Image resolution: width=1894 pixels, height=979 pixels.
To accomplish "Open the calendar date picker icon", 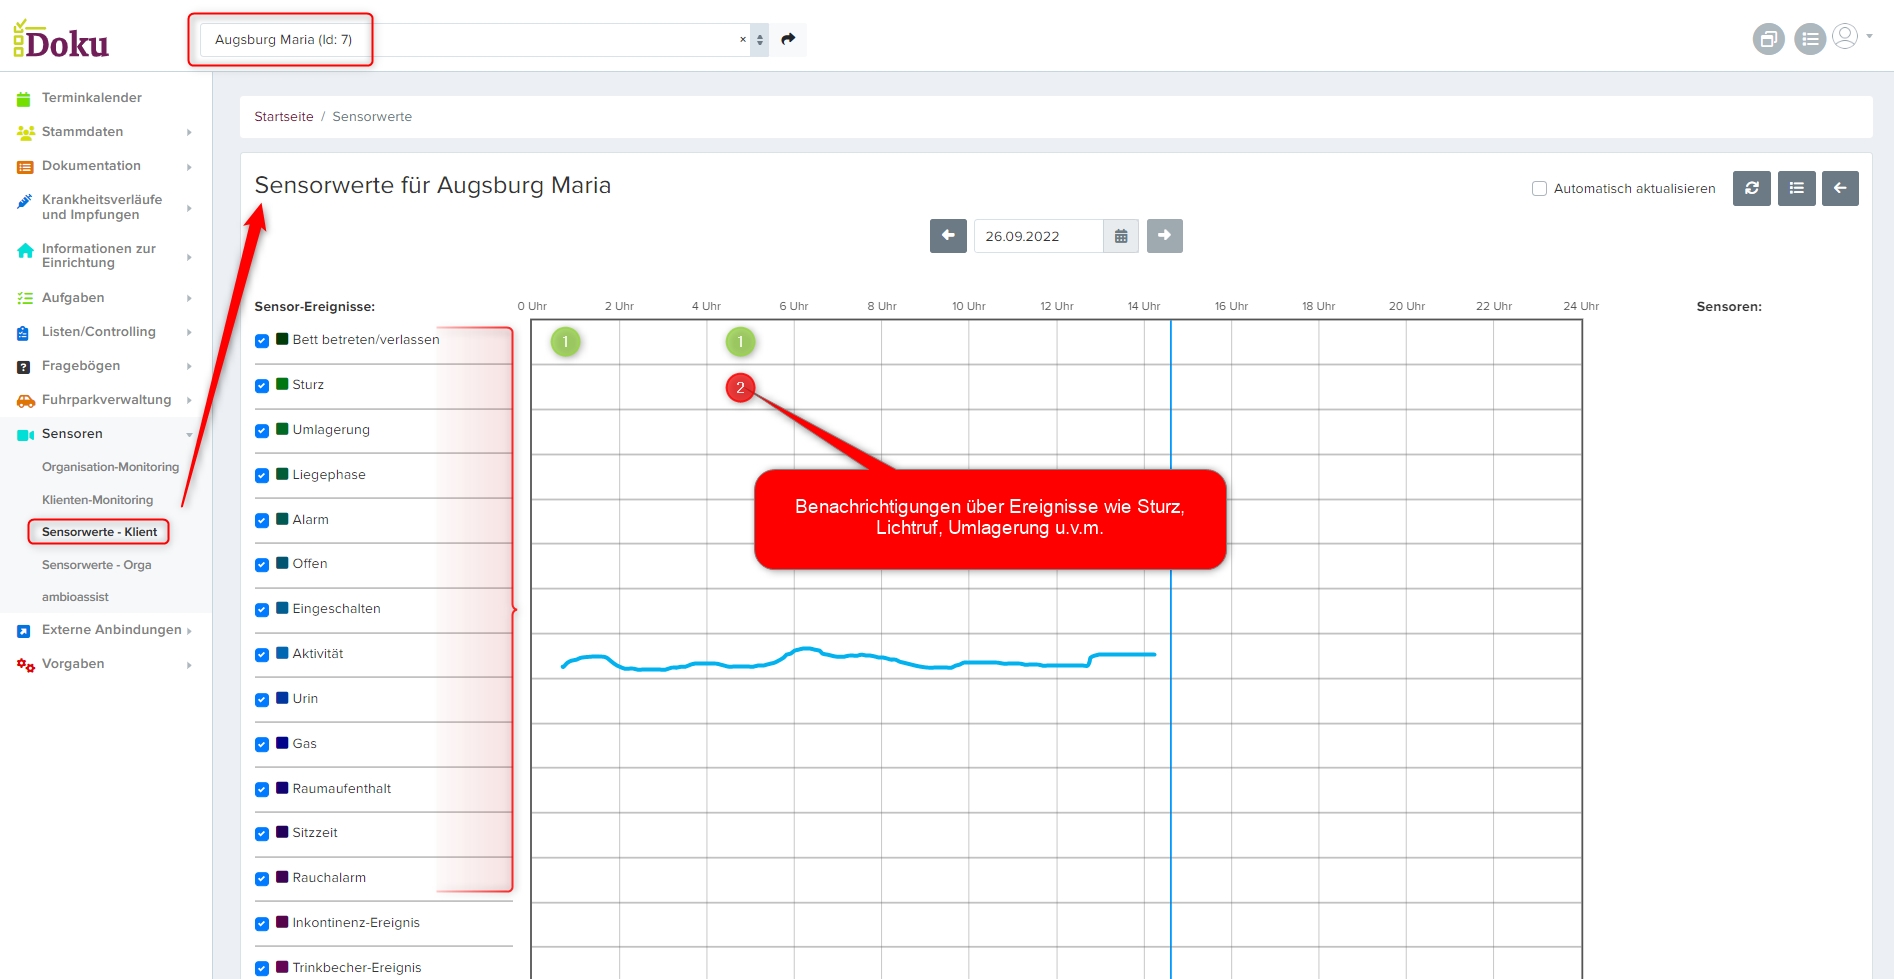I will point(1121,236).
